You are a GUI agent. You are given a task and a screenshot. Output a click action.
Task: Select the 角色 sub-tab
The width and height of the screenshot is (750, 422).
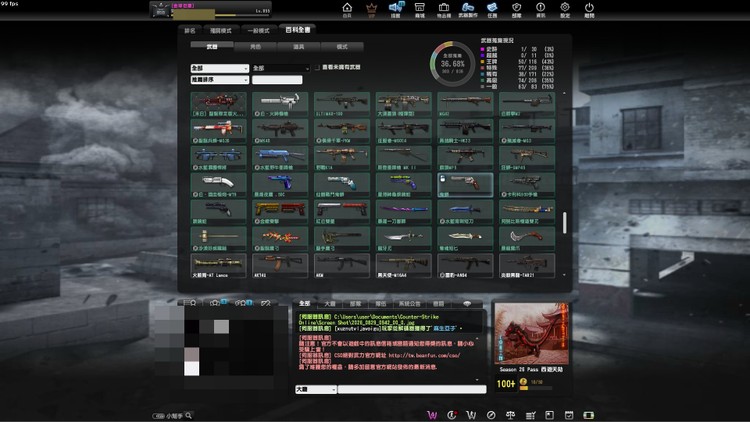pos(255,46)
